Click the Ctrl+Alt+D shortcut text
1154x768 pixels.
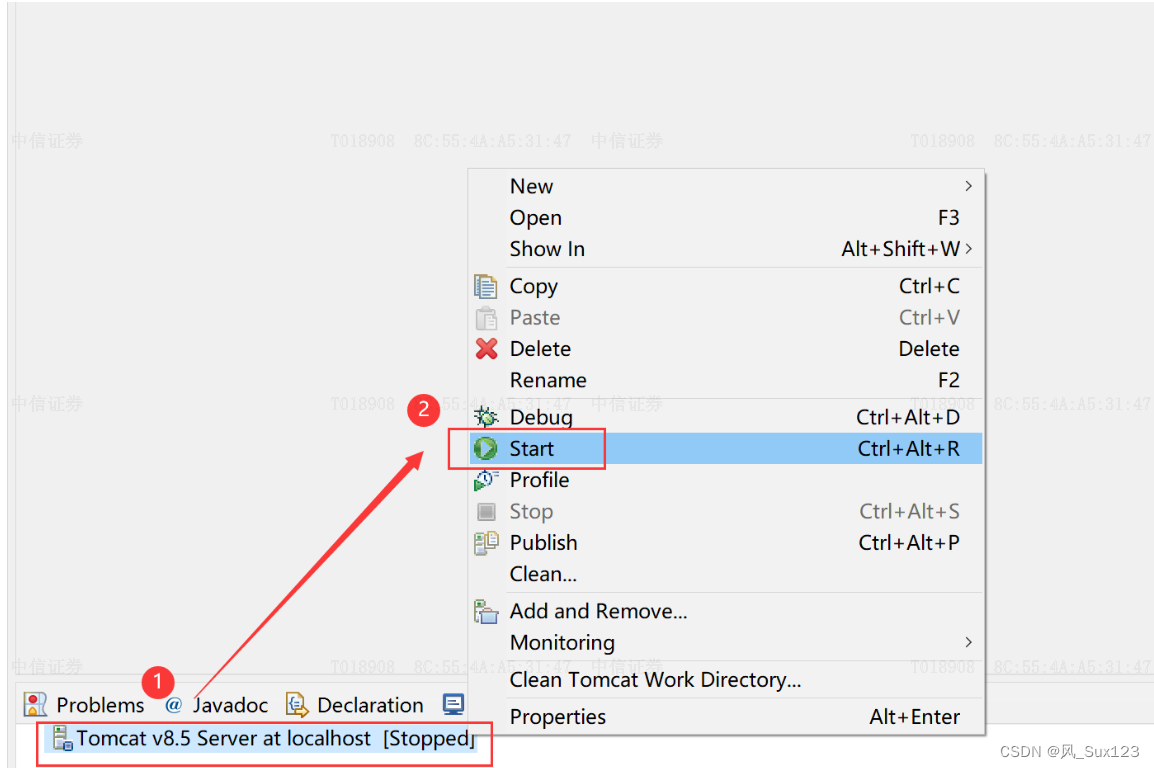(x=907, y=417)
